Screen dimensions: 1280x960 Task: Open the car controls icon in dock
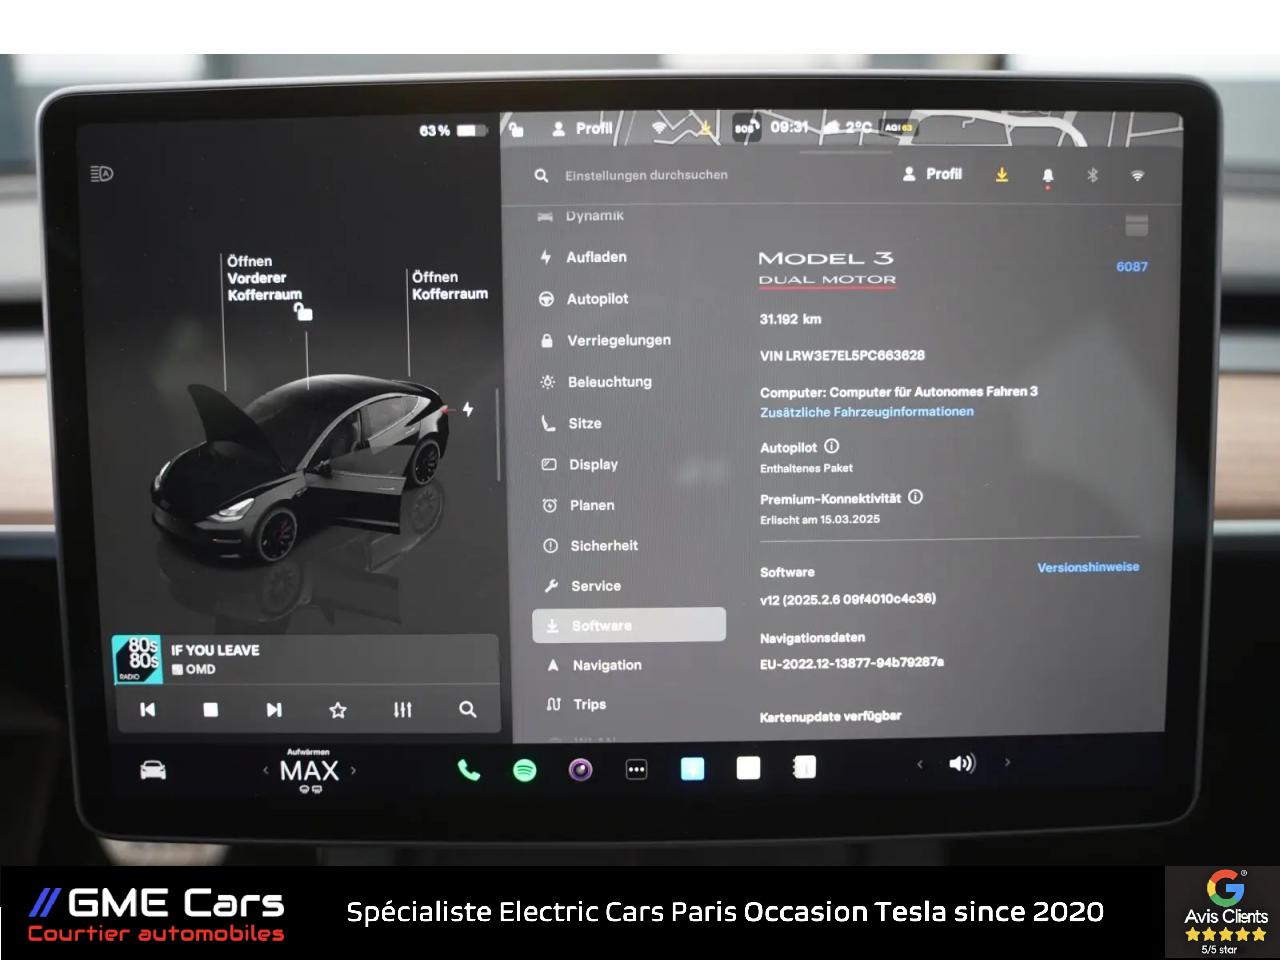[x=153, y=770]
